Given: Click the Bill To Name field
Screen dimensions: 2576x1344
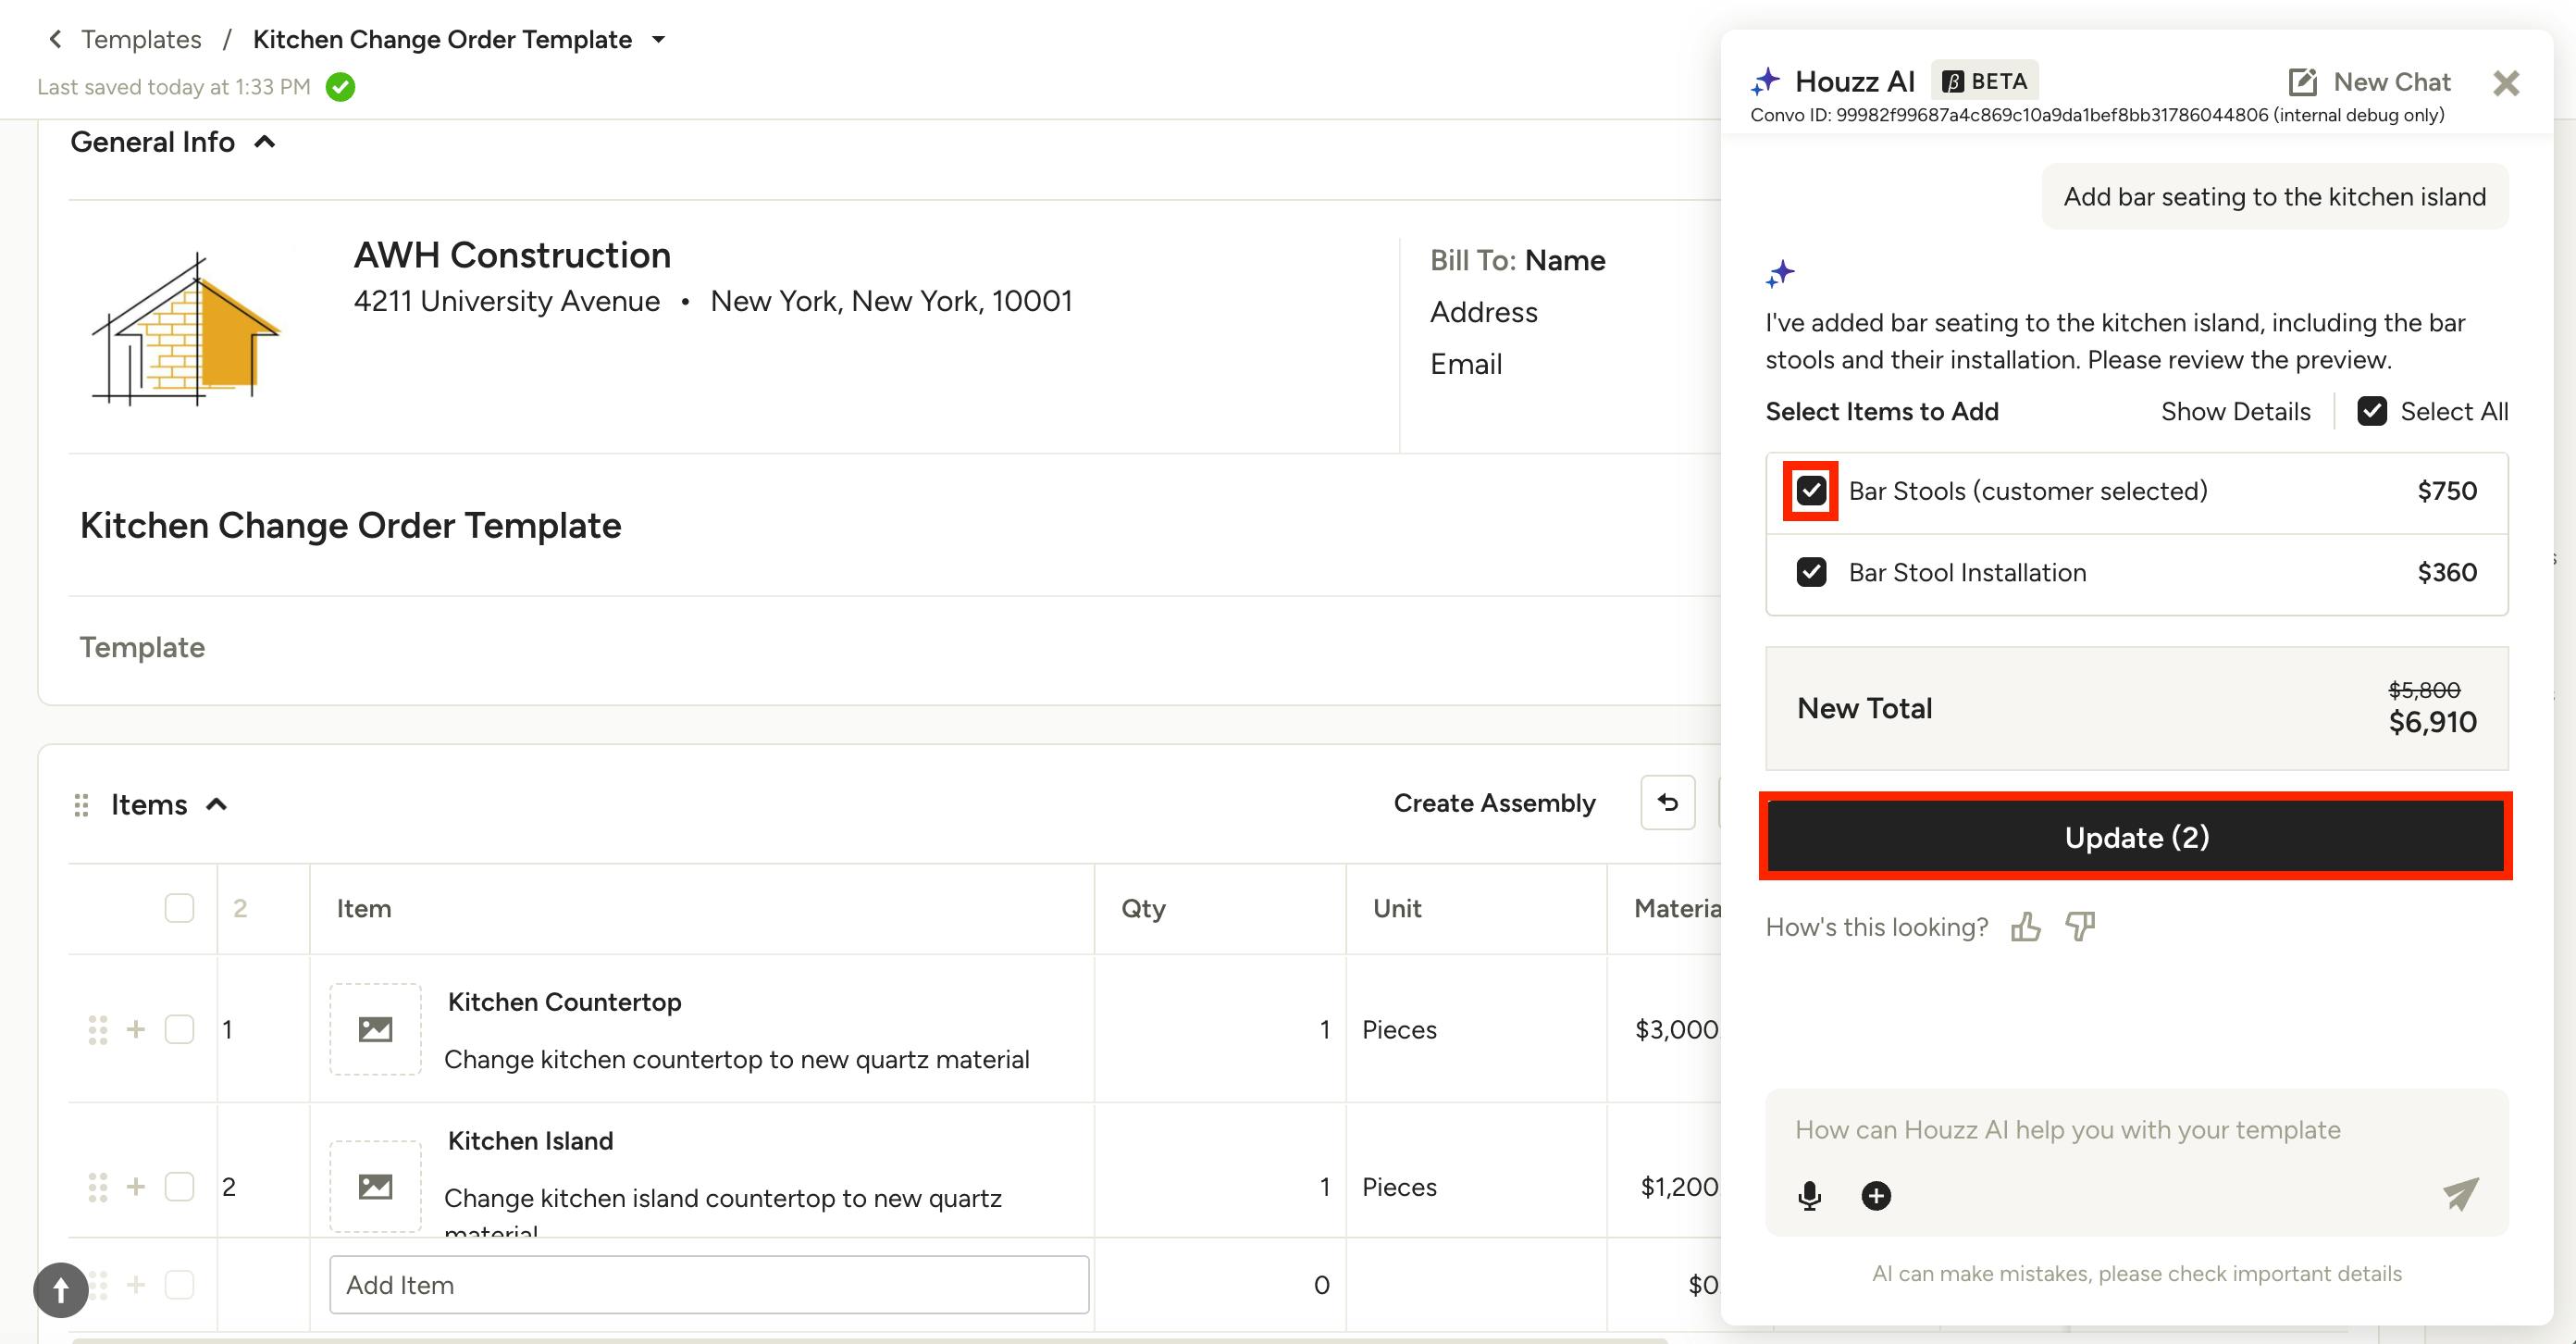Looking at the screenshot, I should point(1565,260).
